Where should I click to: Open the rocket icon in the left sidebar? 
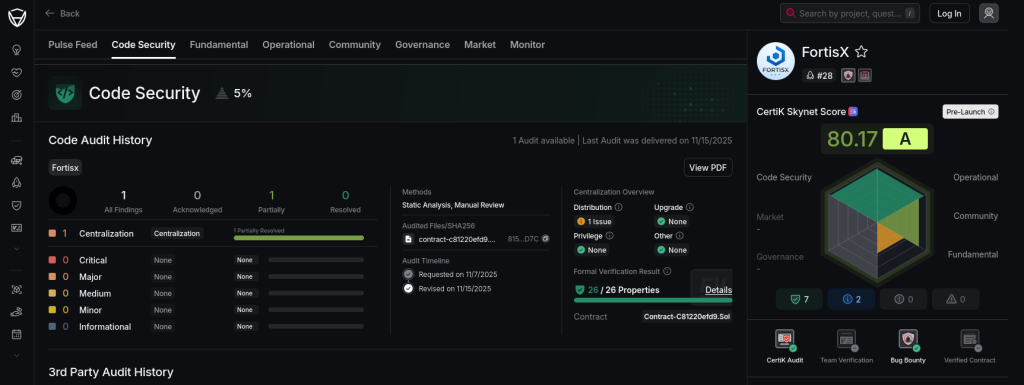point(17,183)
